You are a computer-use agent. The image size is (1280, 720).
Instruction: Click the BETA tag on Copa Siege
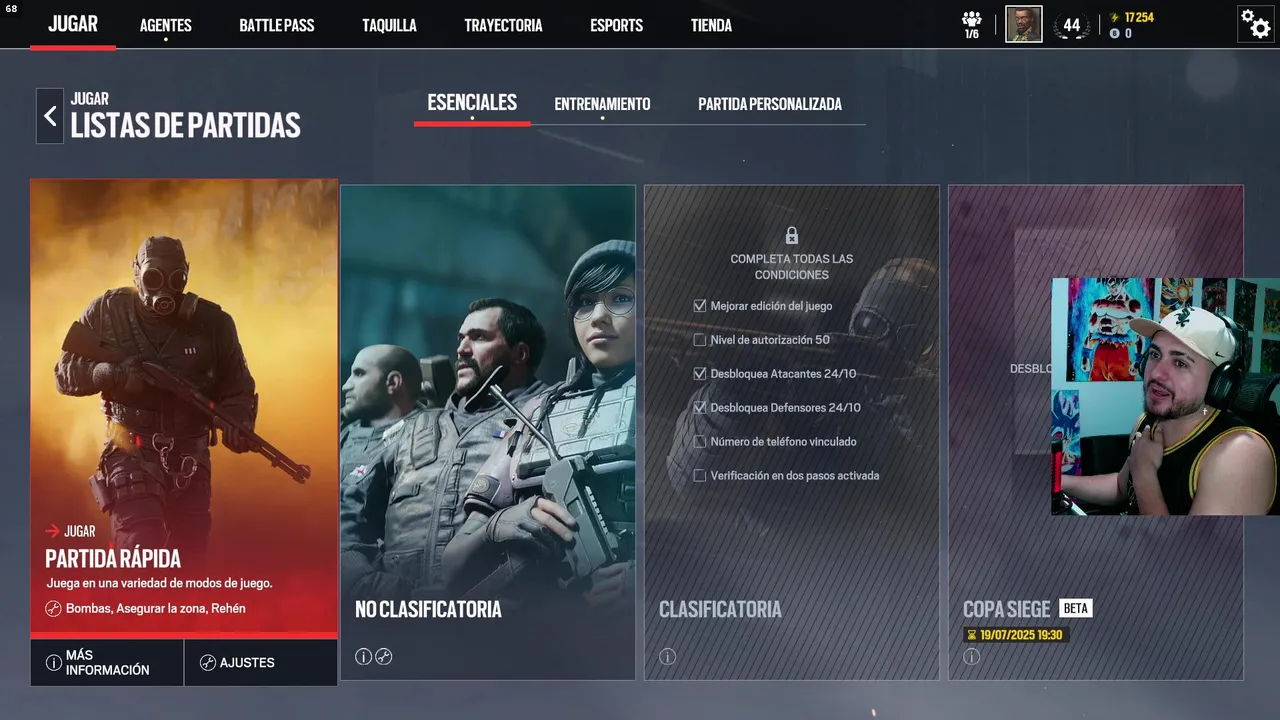1076,608
